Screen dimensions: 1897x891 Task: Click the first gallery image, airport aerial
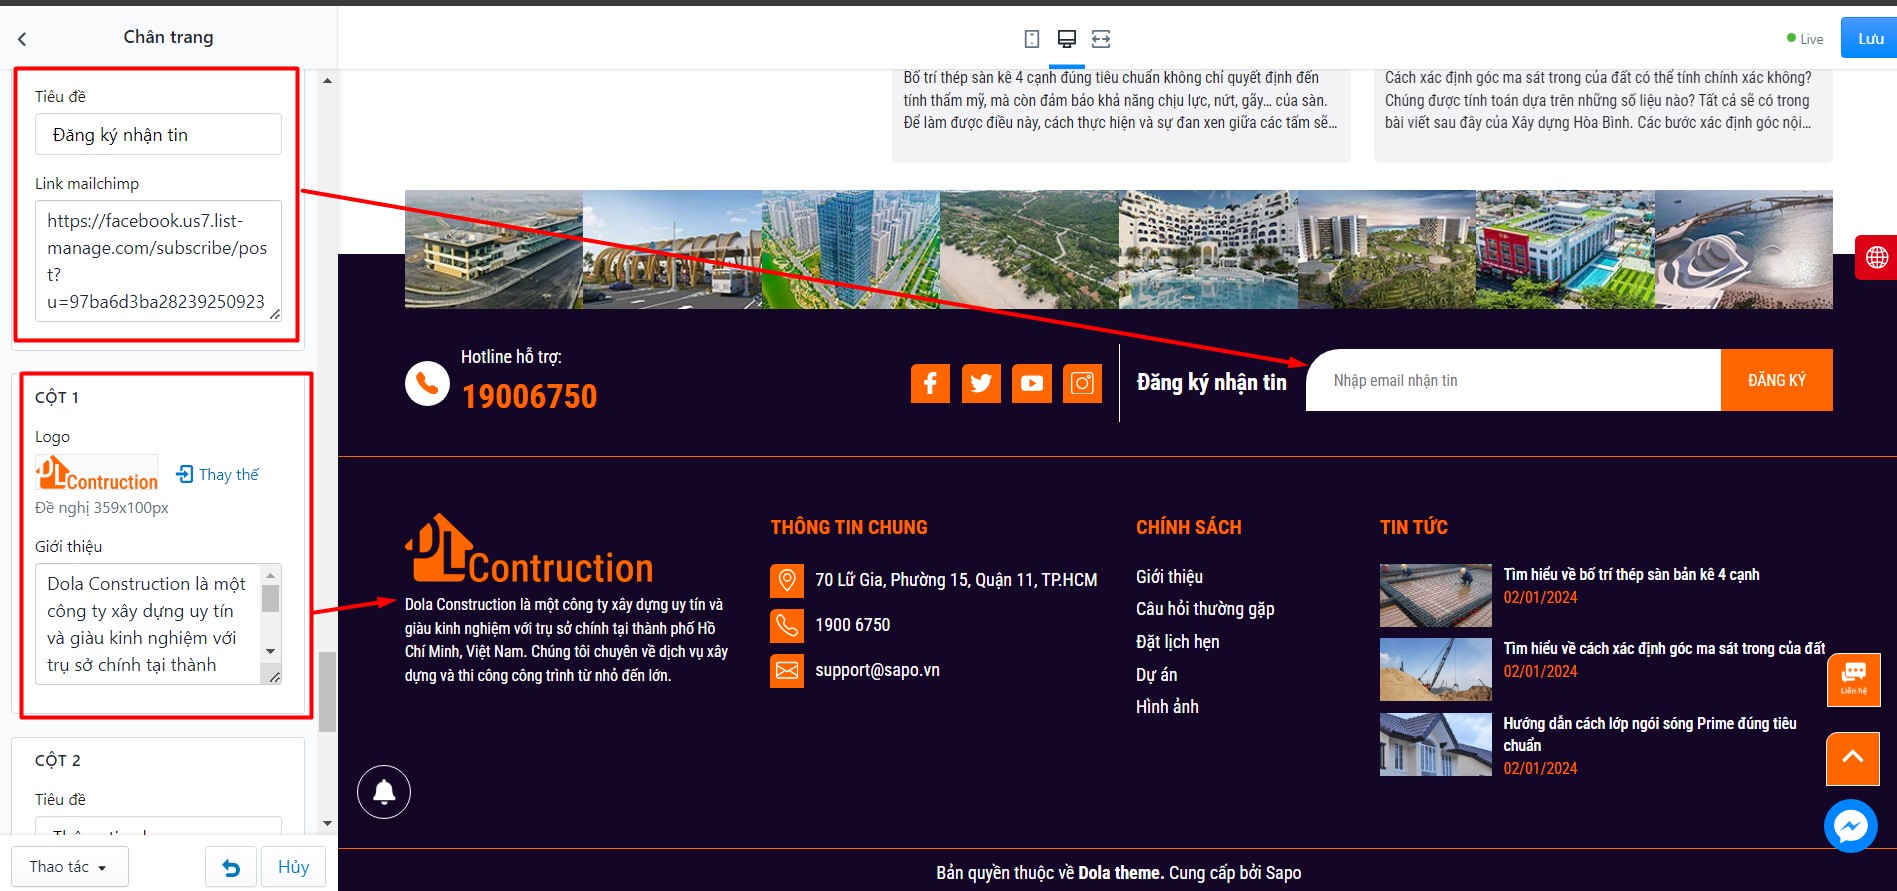(494, 249)
